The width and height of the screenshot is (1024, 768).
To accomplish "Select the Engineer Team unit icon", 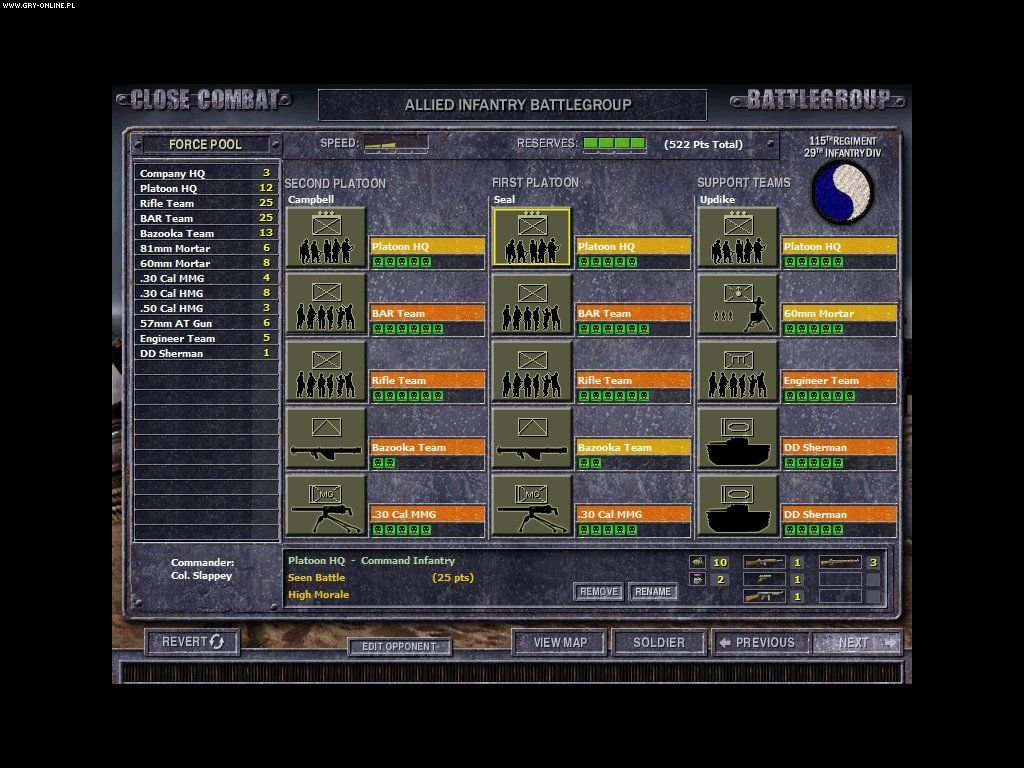I will coord(738,372).
